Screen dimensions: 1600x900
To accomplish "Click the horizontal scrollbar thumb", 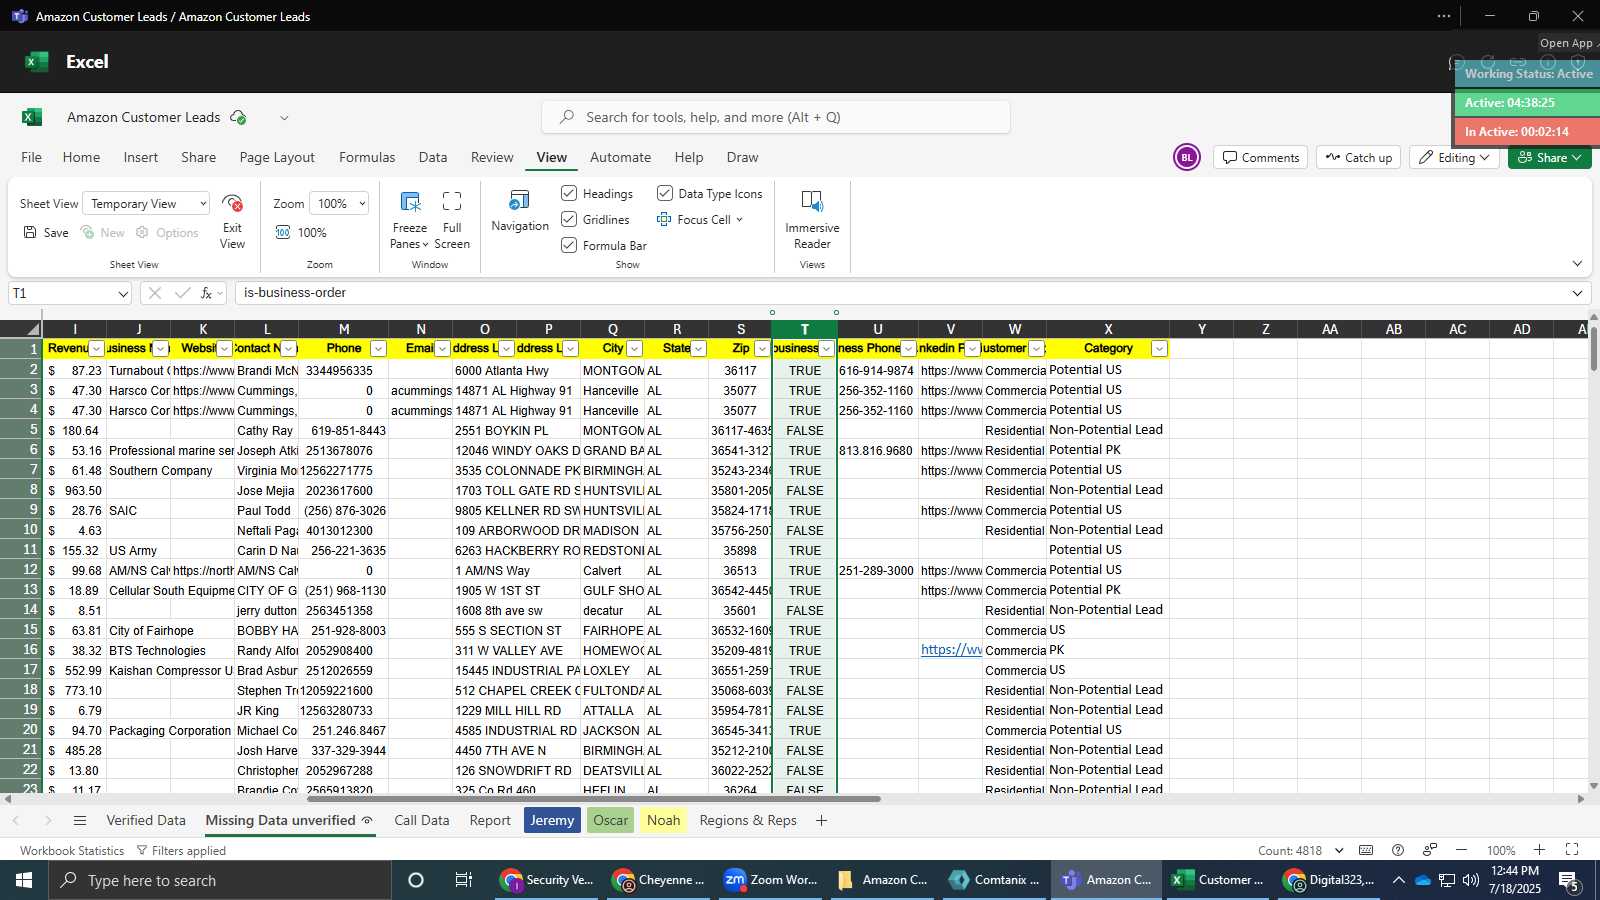I will coord(594,799).
